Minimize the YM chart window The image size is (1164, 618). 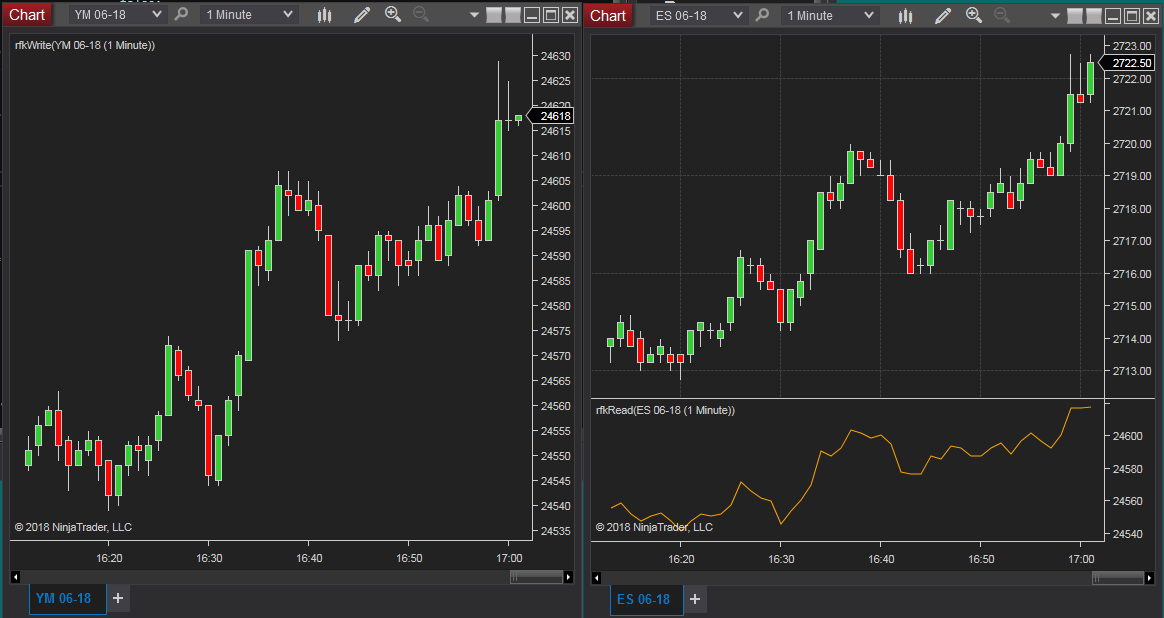coord(532,16)
